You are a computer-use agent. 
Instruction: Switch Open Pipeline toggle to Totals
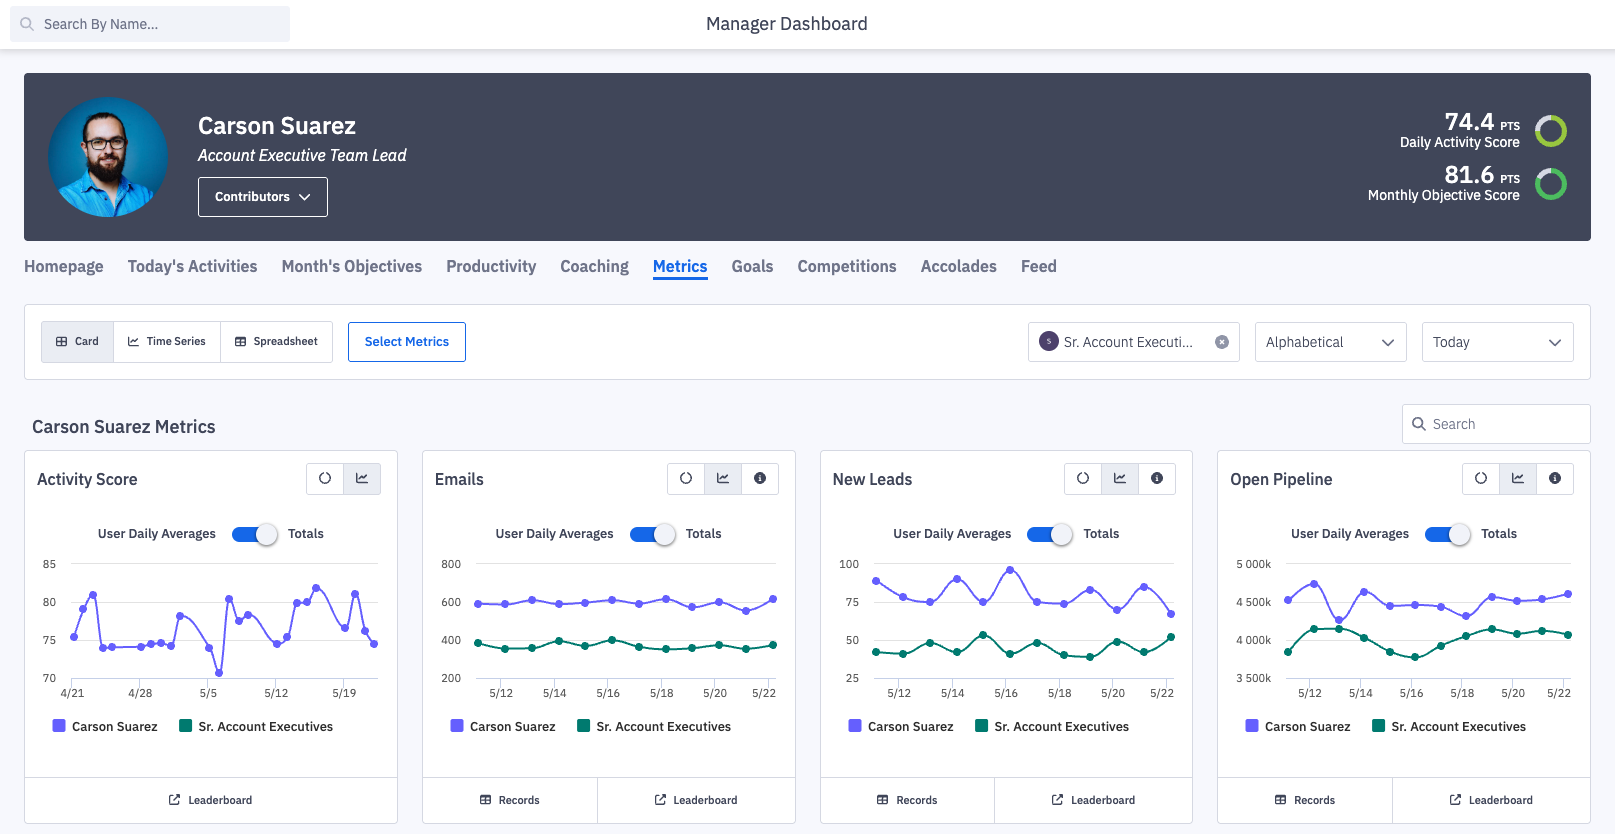[x=1447, y=534]
